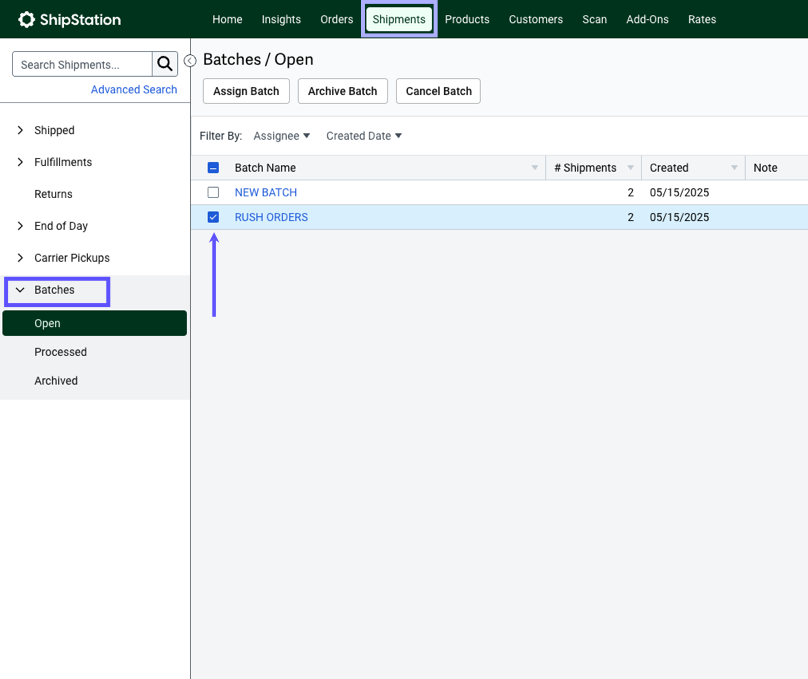
Task: Click the shipment count in NEW BATCH row
Action: pyautogui.click(x=630, y=192)
